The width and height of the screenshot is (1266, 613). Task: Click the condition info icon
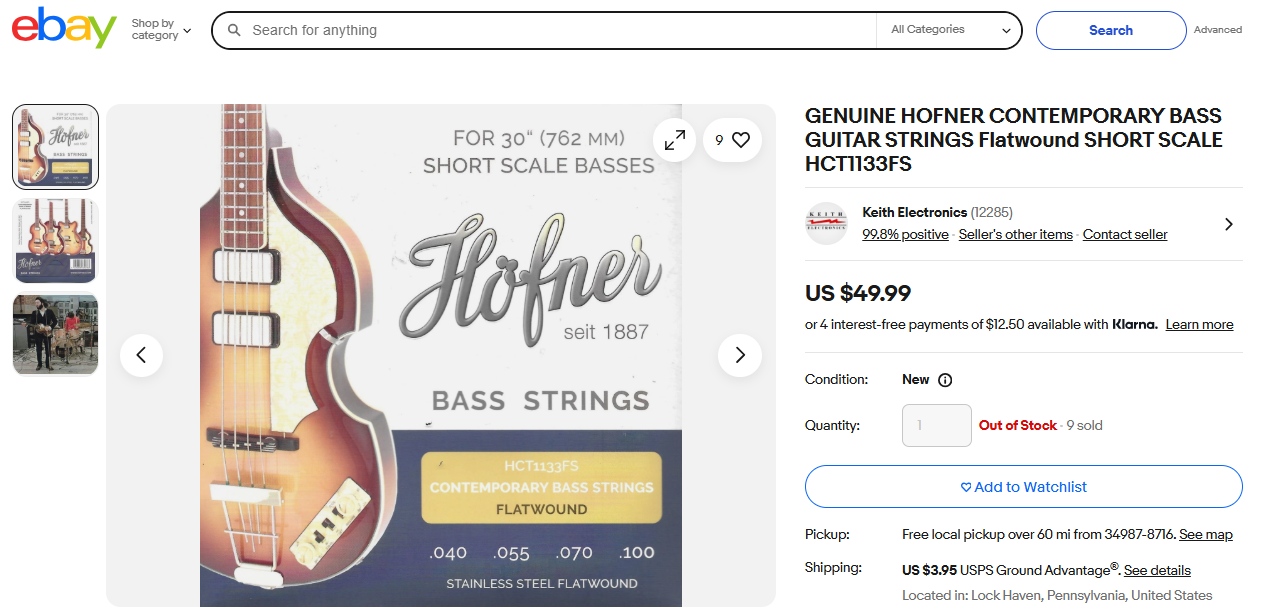coord(945,380)
